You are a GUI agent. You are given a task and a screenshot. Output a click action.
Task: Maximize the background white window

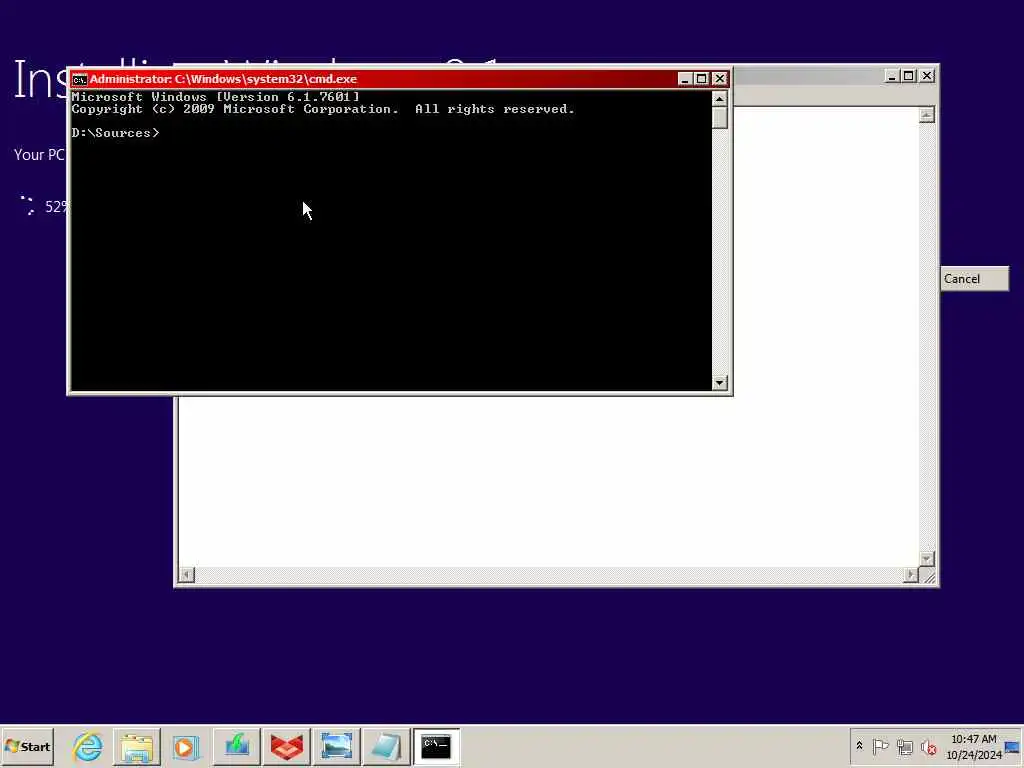tap(908, 76)
